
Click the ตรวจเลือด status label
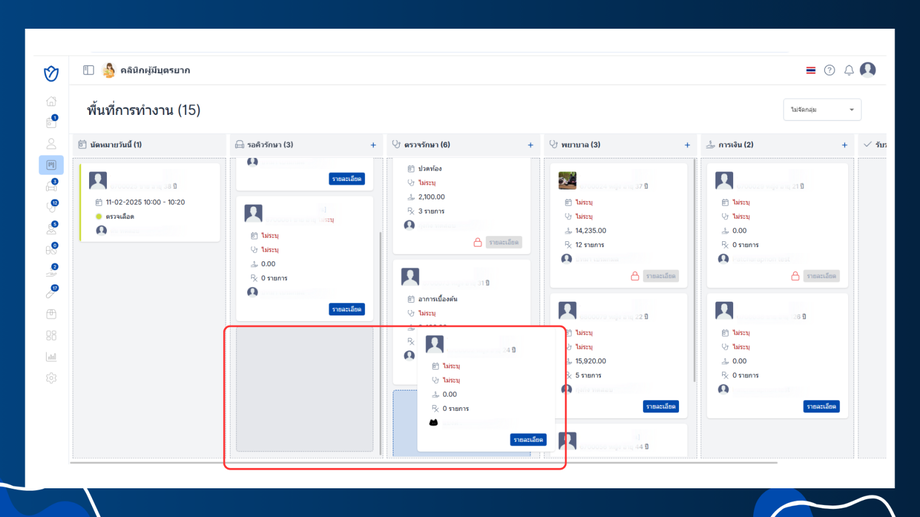click(120, 217)
